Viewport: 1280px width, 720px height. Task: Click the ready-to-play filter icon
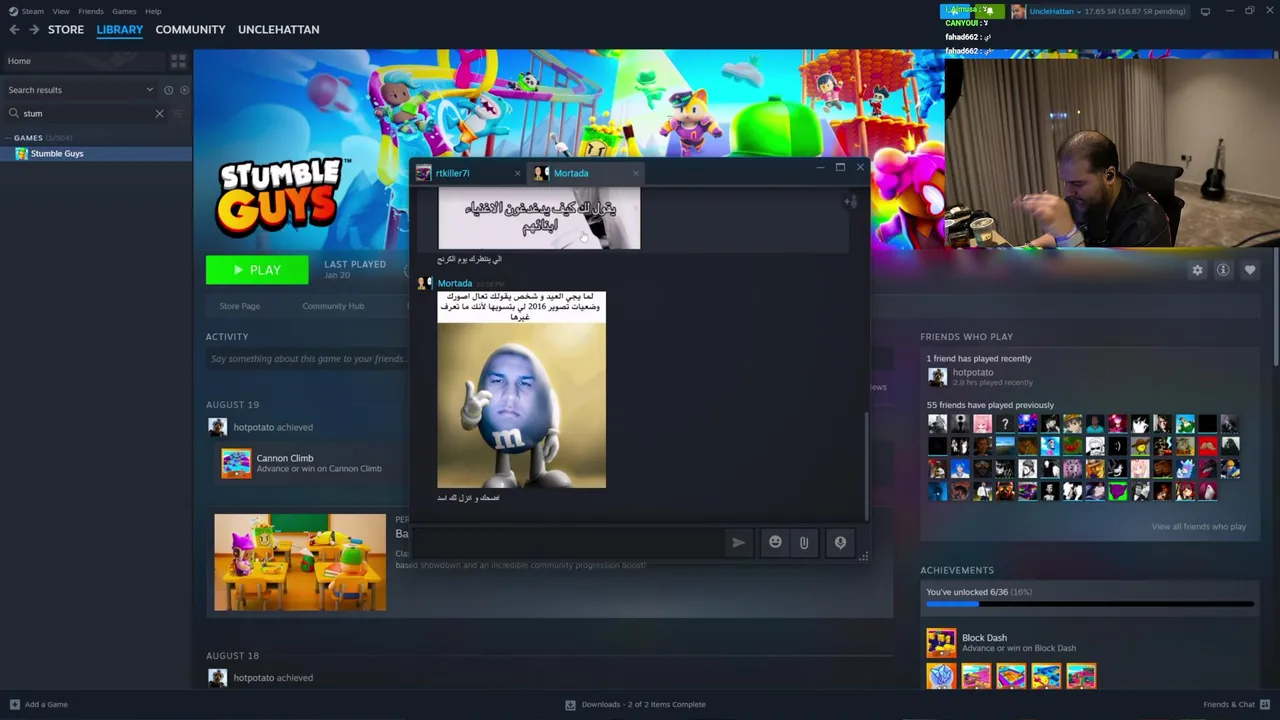click(x=184, y=90)
